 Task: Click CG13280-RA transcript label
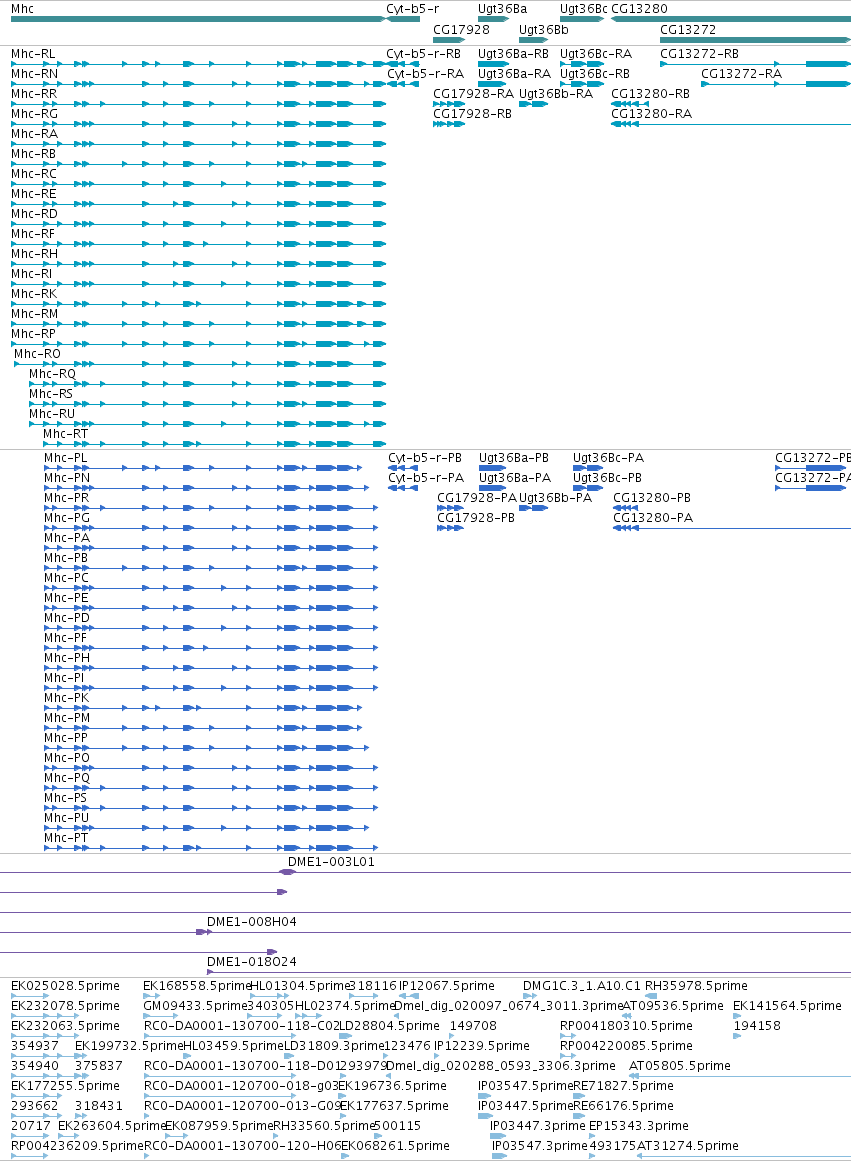(x=652, y=114)
